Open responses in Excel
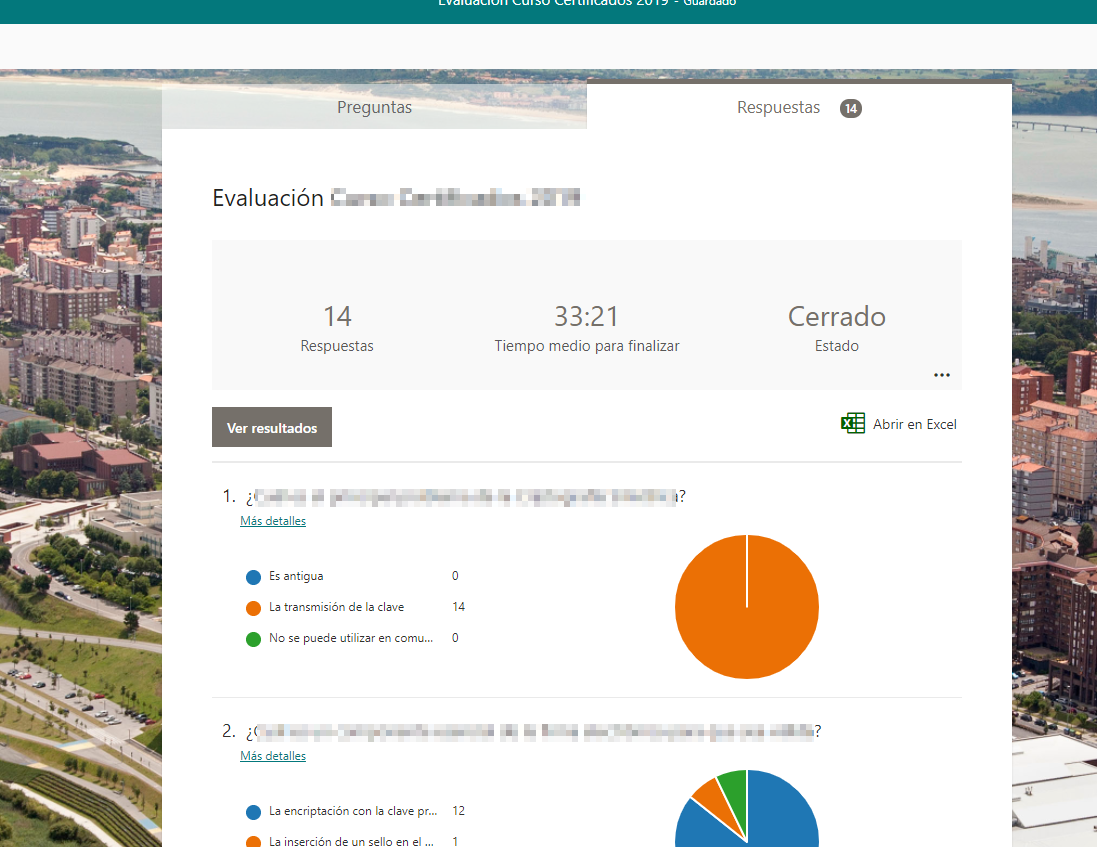Viewport: 1097px width, 847px height. click(x=898, y=424)
